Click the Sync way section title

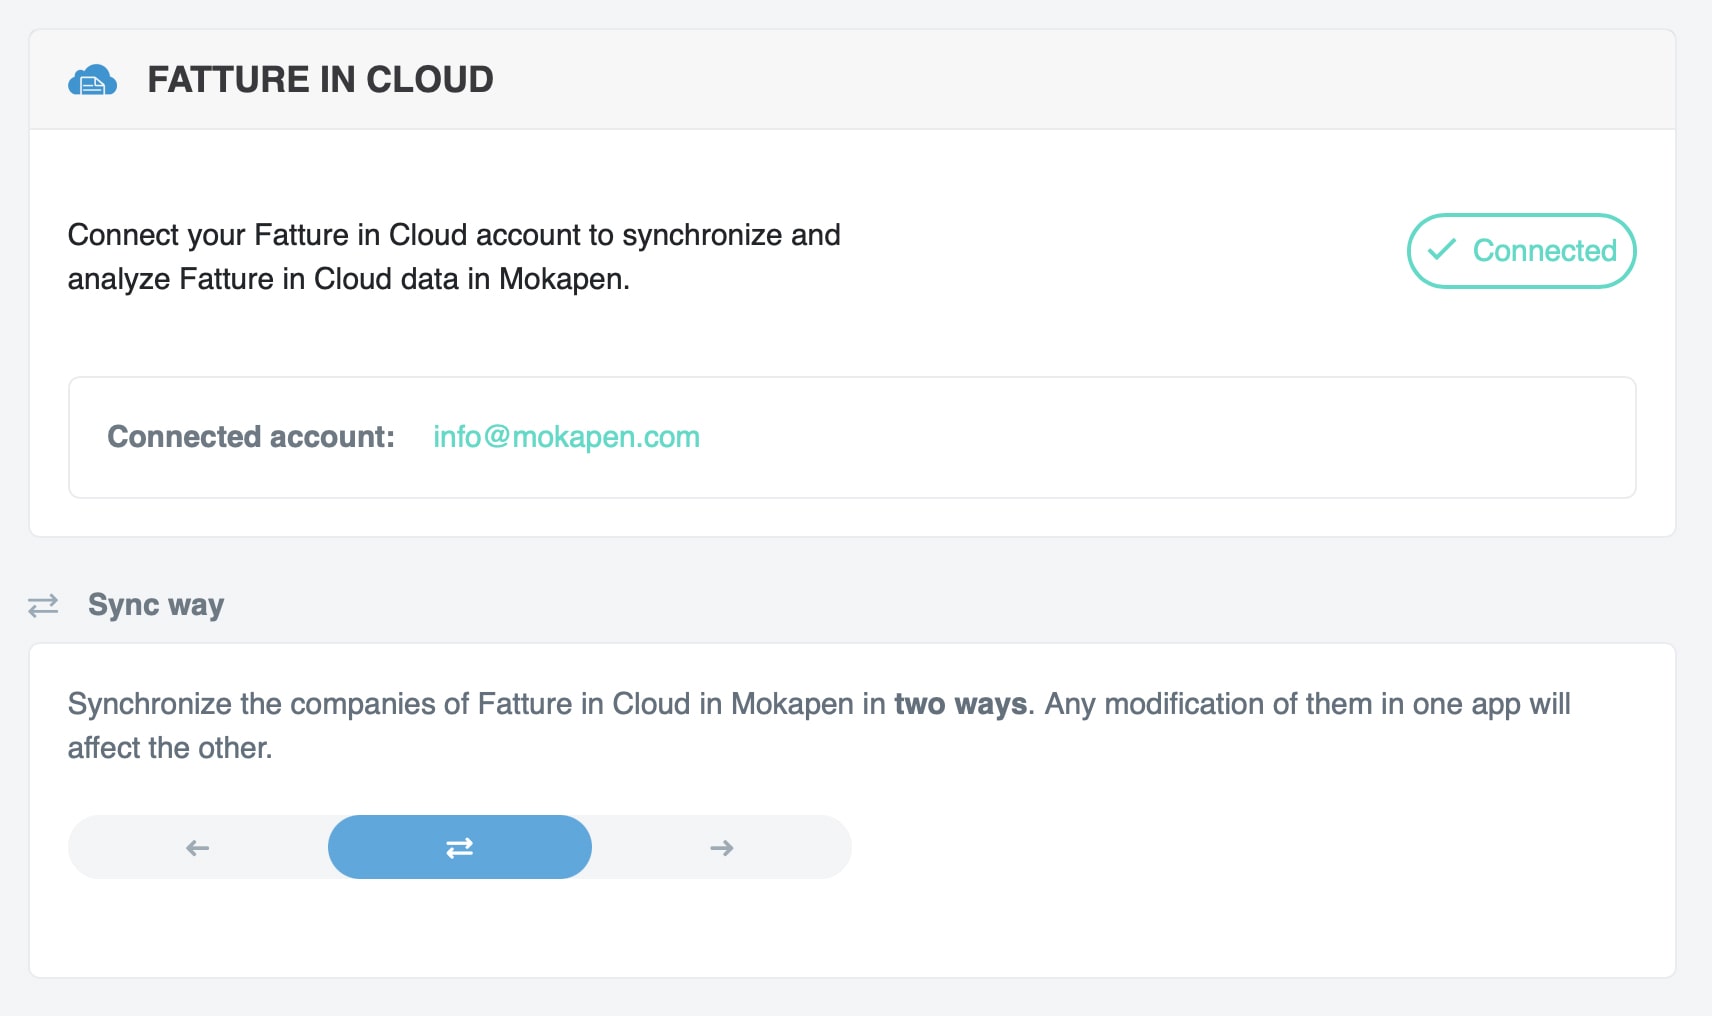(x=156, y=605)
